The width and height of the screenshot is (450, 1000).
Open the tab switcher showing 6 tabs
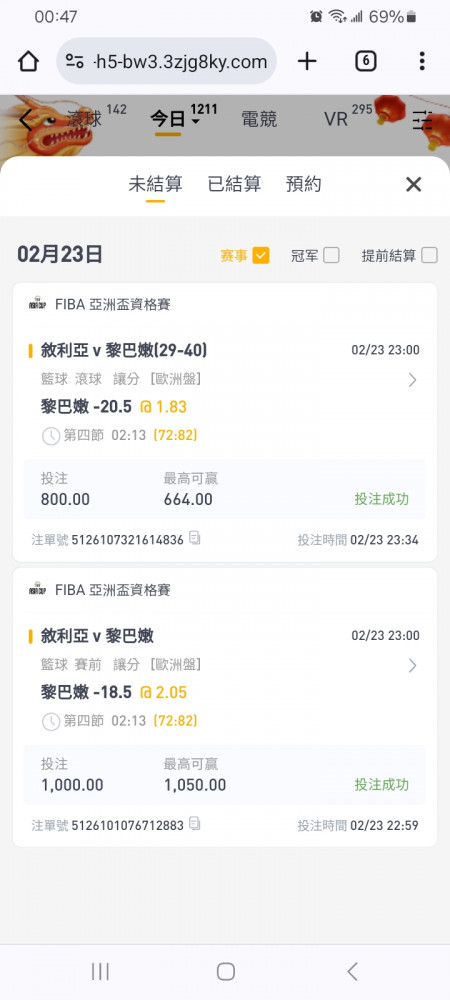click(x=365, y=61)
